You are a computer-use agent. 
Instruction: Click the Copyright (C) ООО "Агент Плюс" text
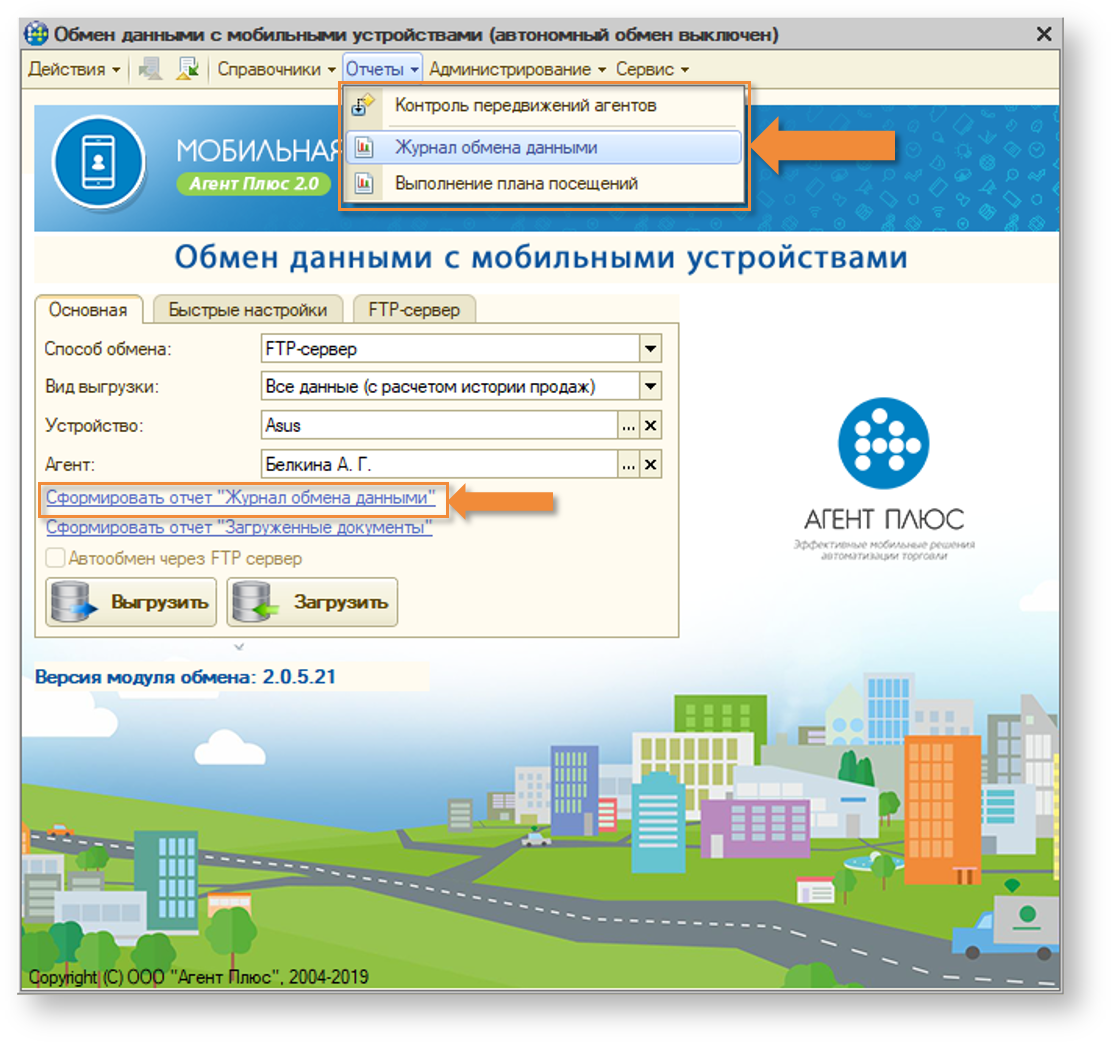(199, 977)
